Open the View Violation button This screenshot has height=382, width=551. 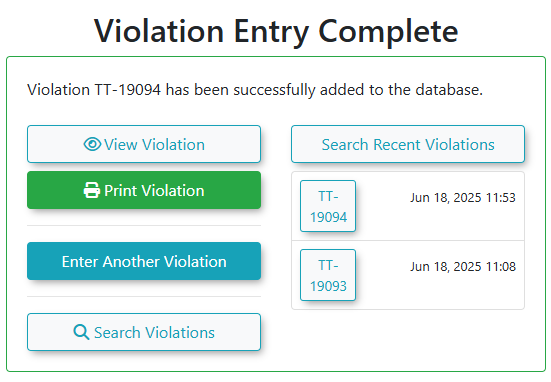tap(144, 144)
